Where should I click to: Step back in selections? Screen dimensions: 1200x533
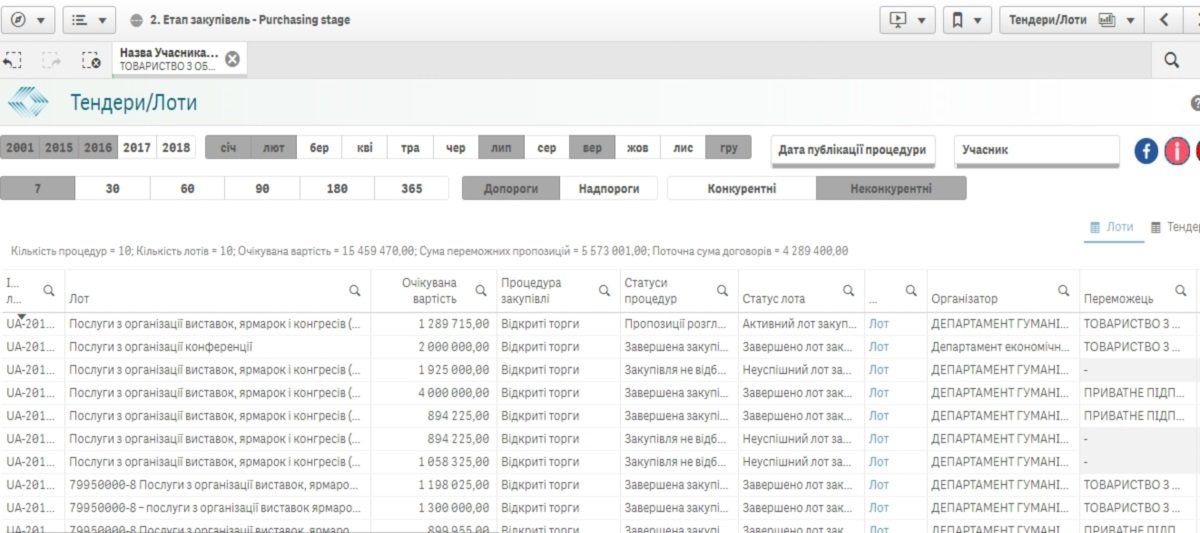point(13,61)
